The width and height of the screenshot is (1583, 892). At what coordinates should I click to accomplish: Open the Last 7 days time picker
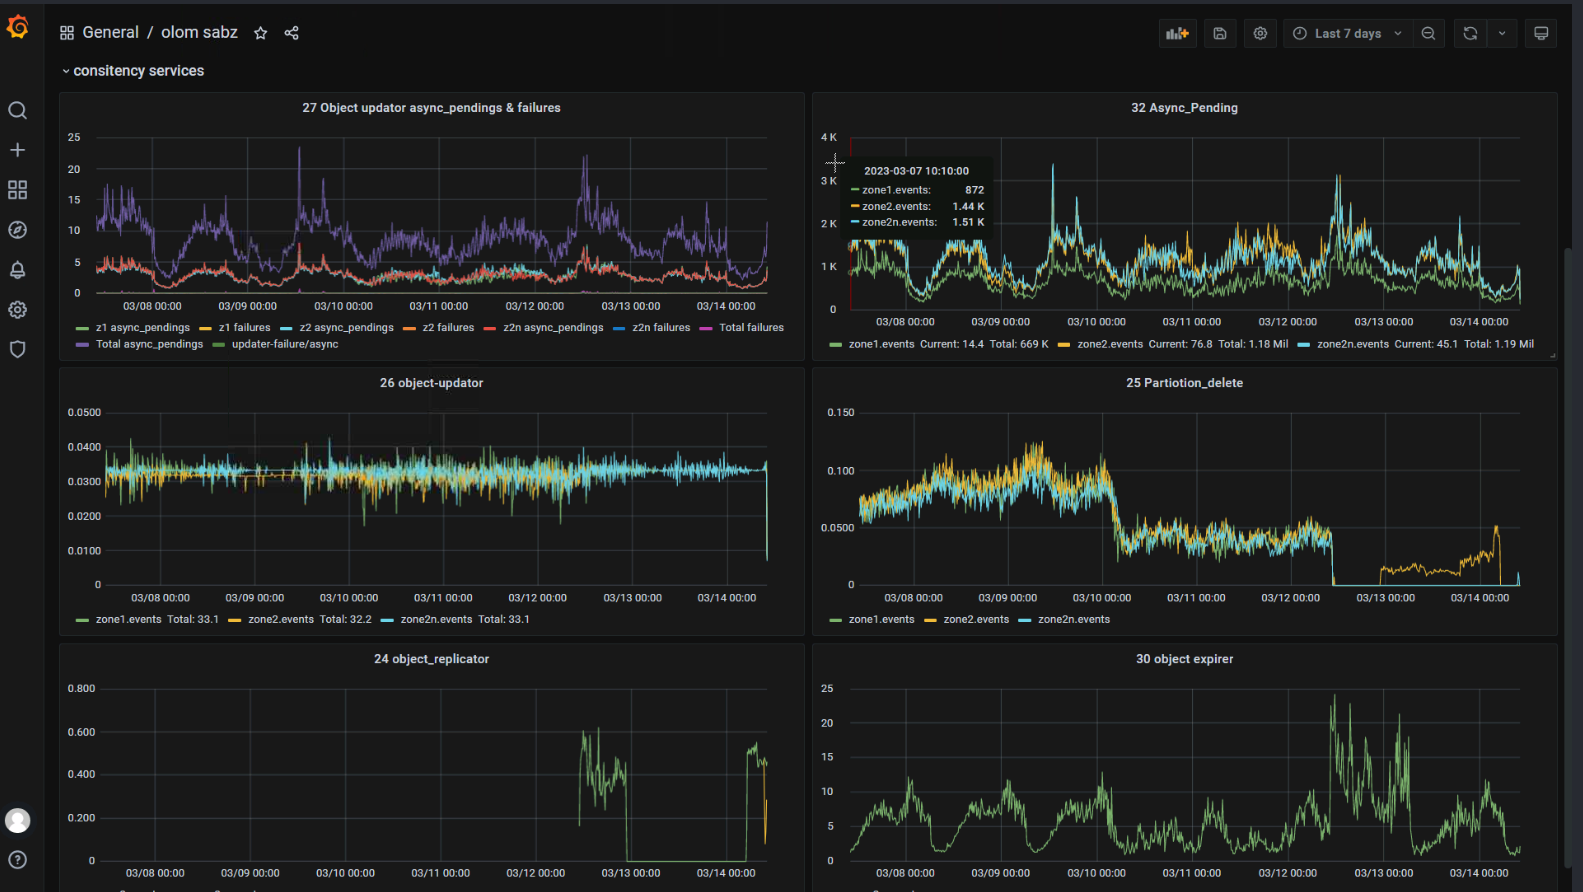pyautogui.click(x=1347, y=33)
